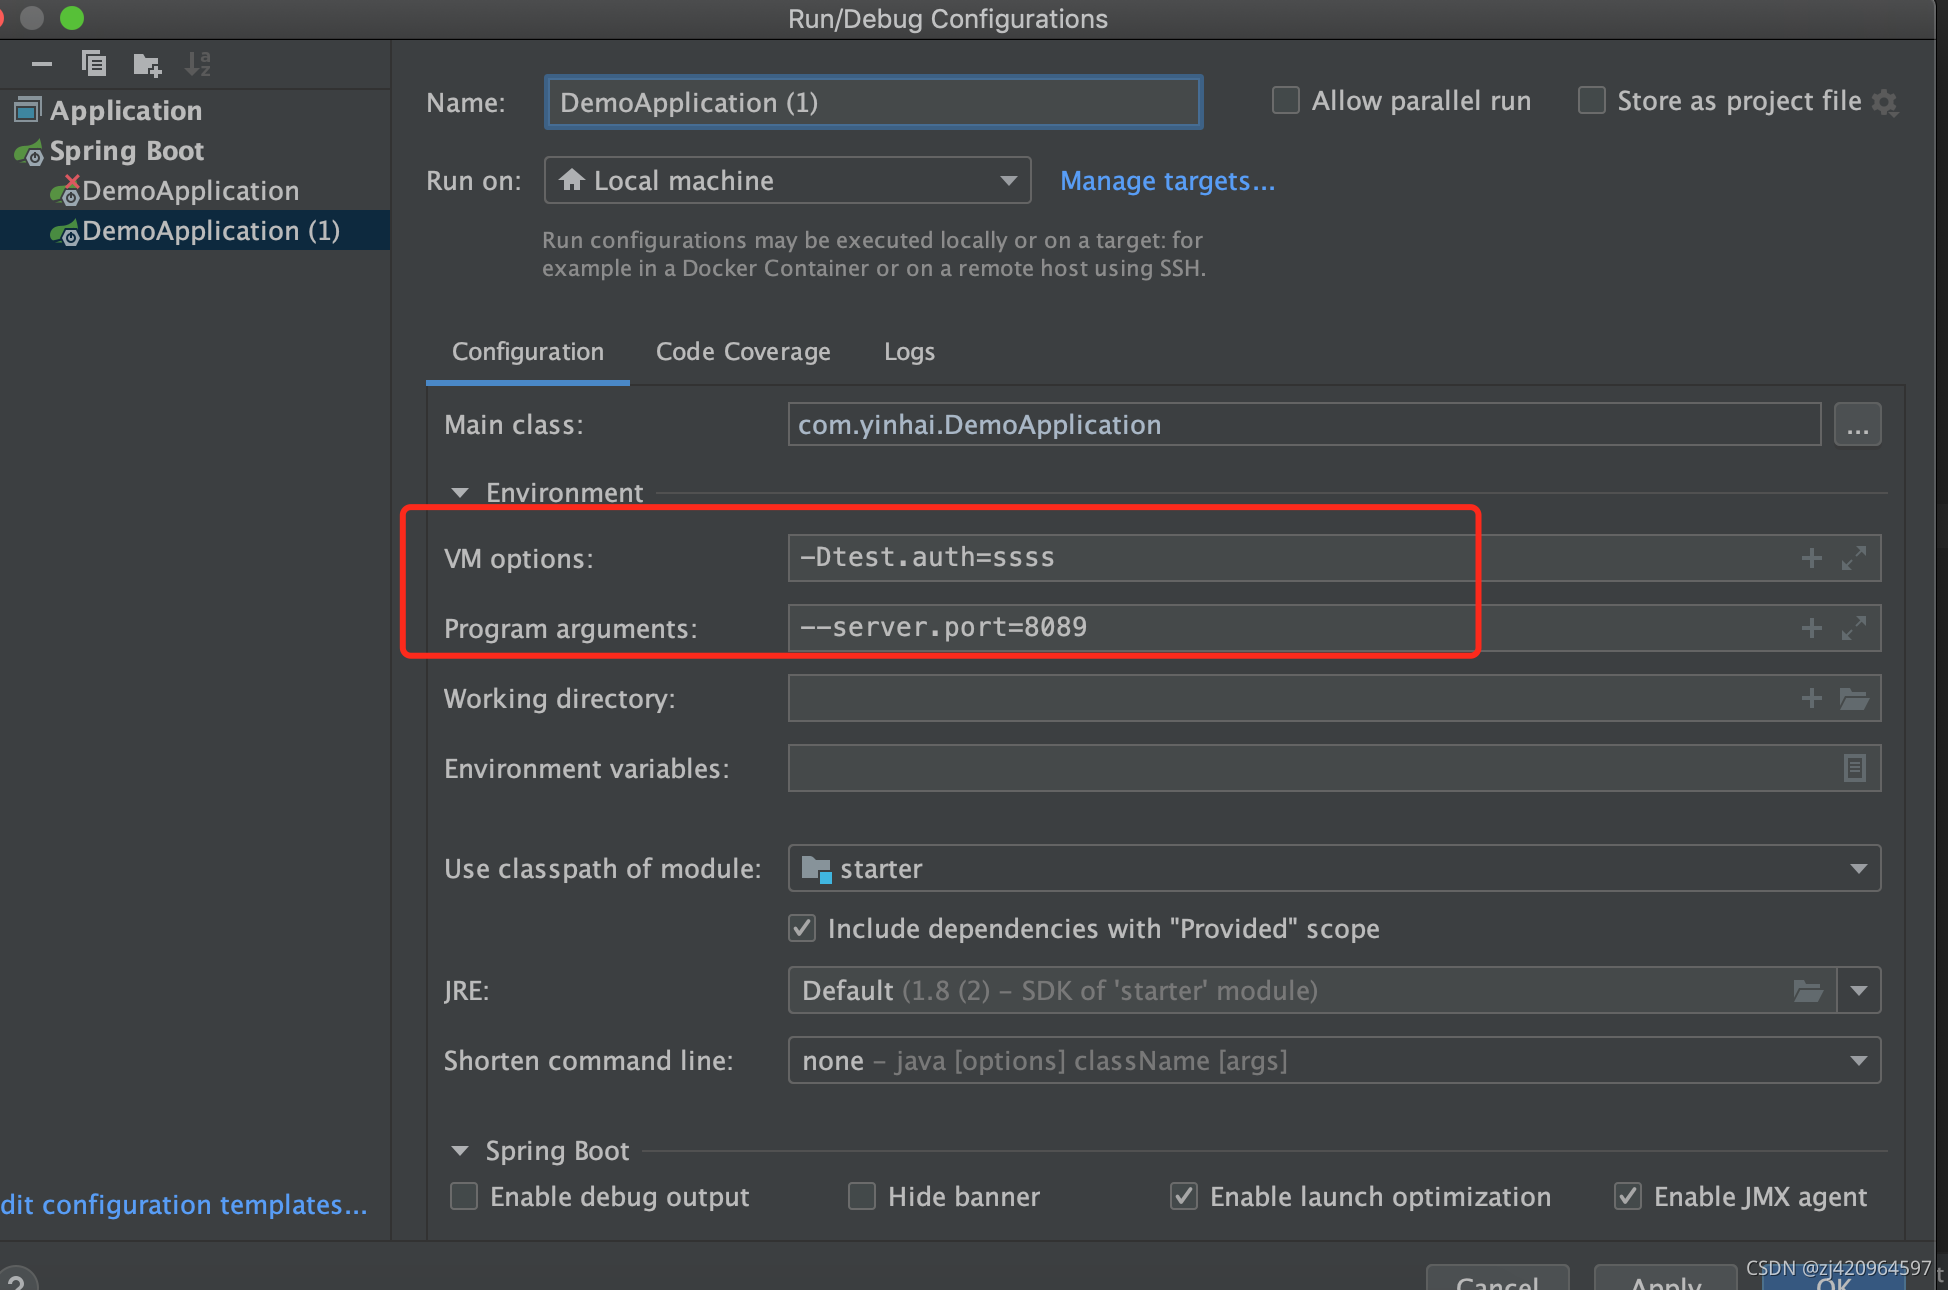Click the move into new folder icon
This screenshot has height=1290, width=1948.
(147, 65)
